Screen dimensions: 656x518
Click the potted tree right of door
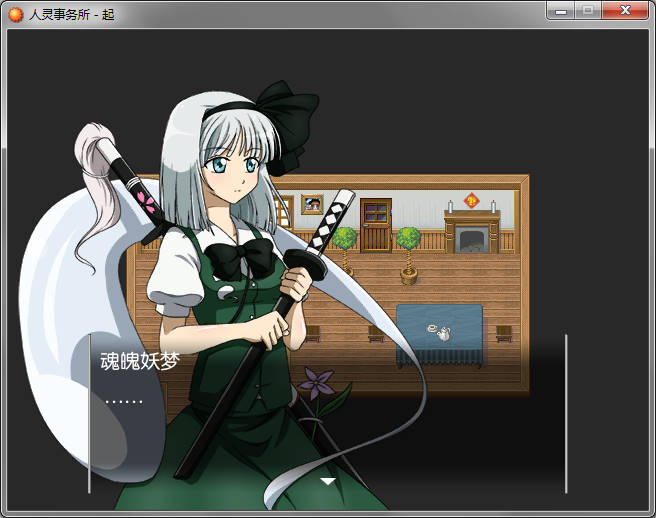click(408, 255)
